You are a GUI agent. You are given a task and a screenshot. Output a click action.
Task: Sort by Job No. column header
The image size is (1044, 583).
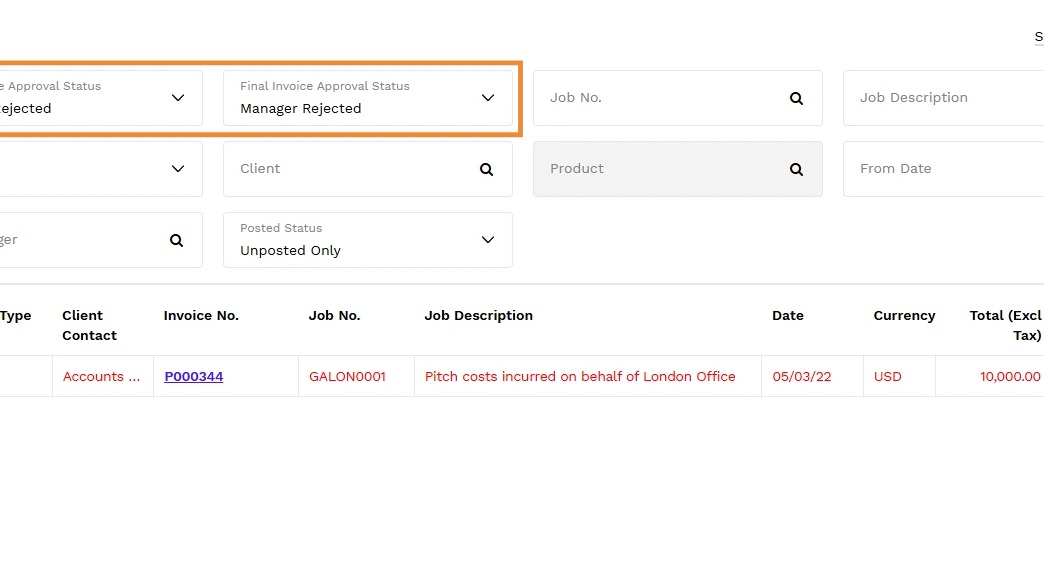[334, 316]
